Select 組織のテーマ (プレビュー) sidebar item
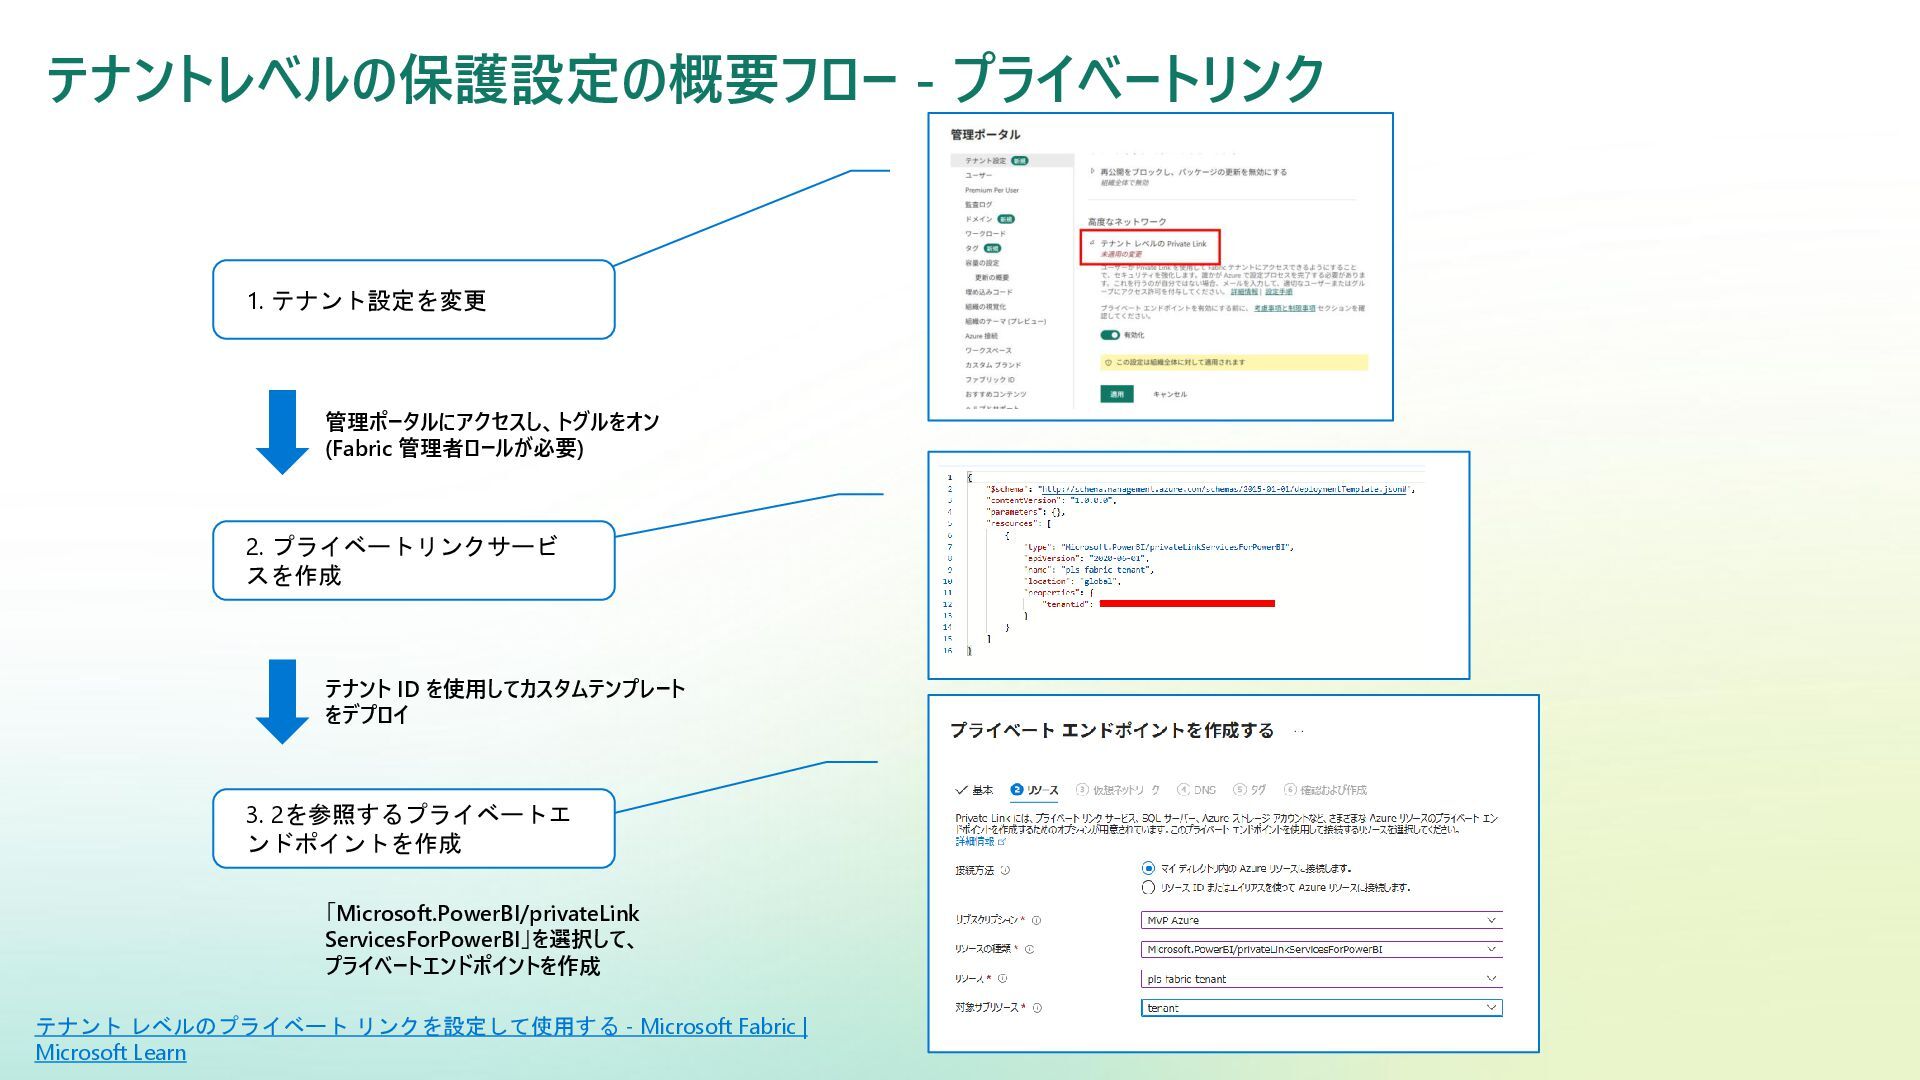 point(1005,321)
